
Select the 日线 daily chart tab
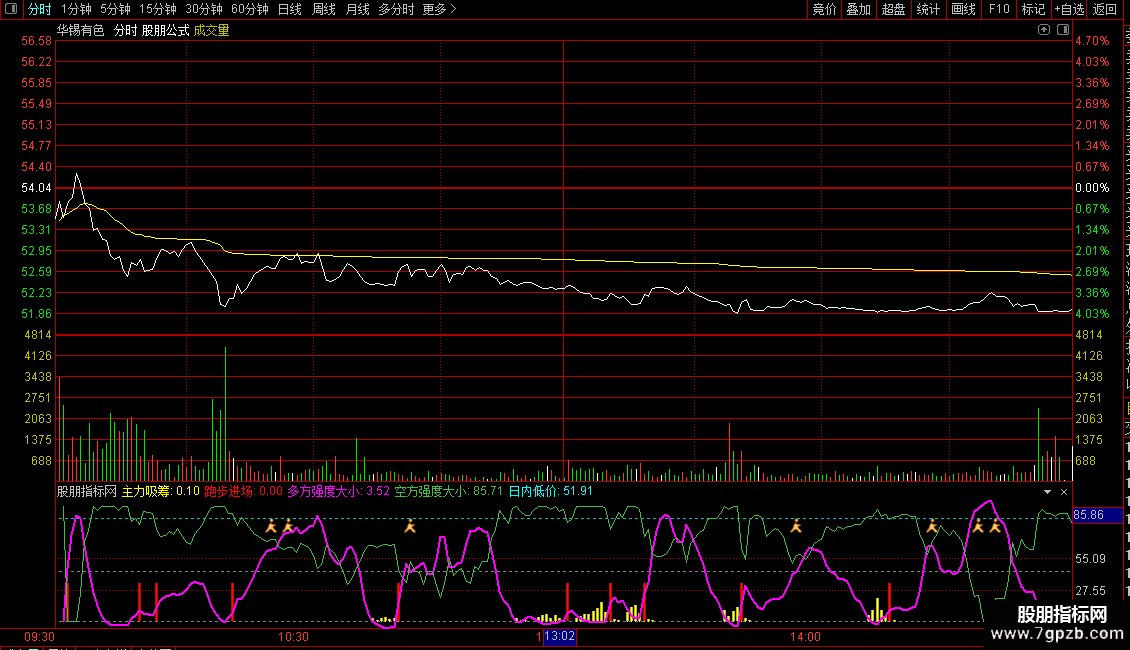pos(289,10)
